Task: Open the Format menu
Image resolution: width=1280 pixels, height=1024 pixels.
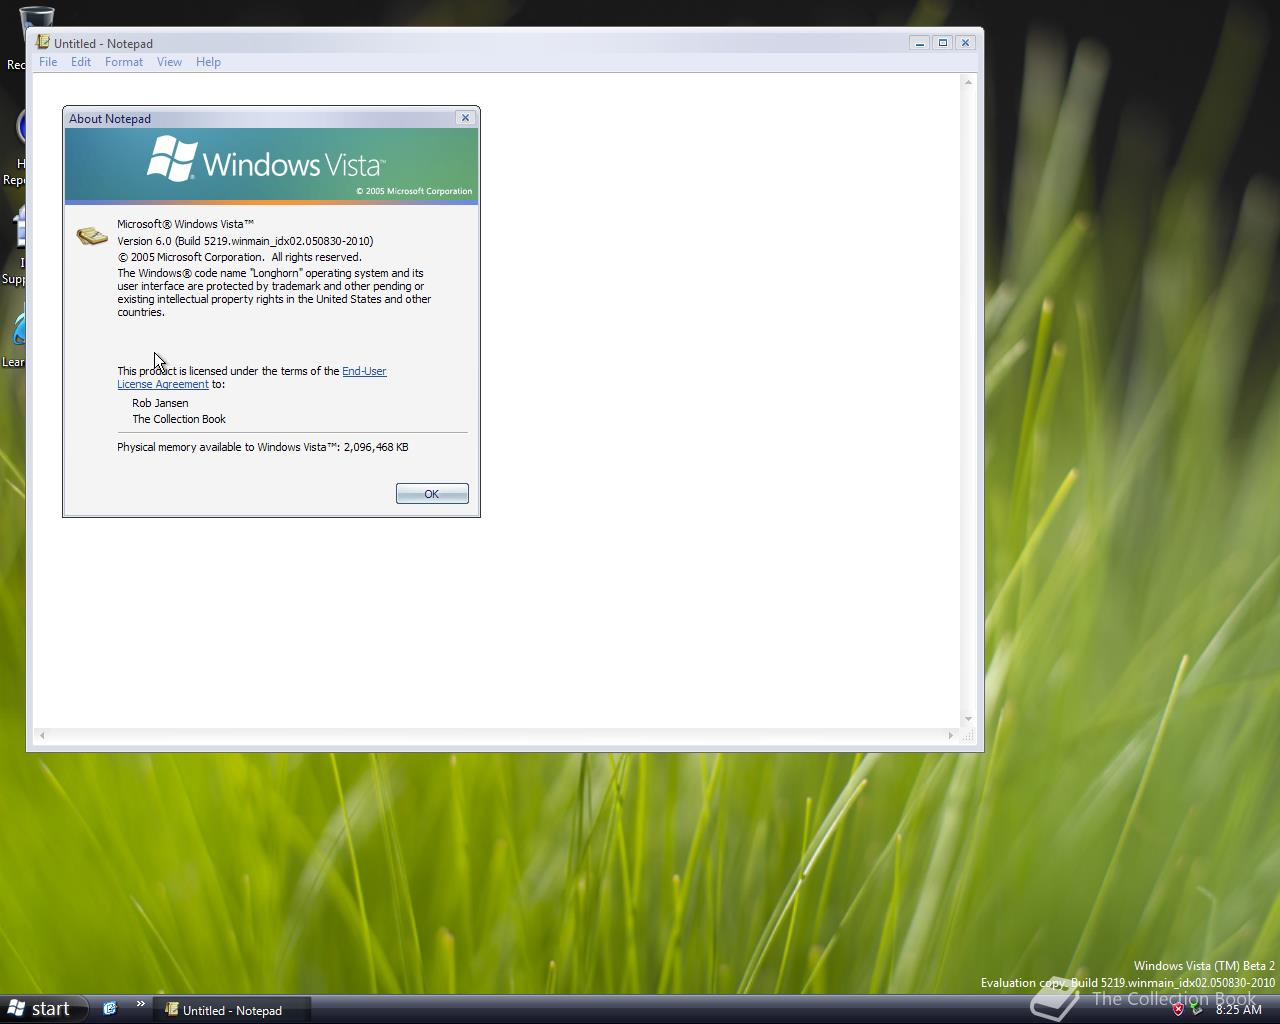Action: [124, 62]
